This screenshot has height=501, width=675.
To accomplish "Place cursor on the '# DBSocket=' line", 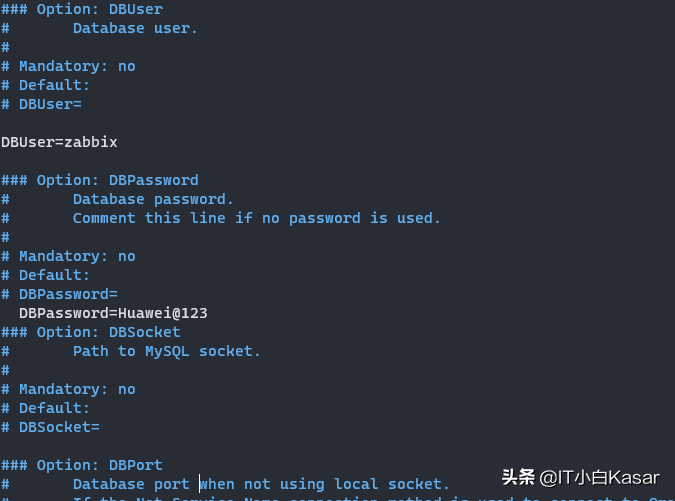I will (50, 427).
